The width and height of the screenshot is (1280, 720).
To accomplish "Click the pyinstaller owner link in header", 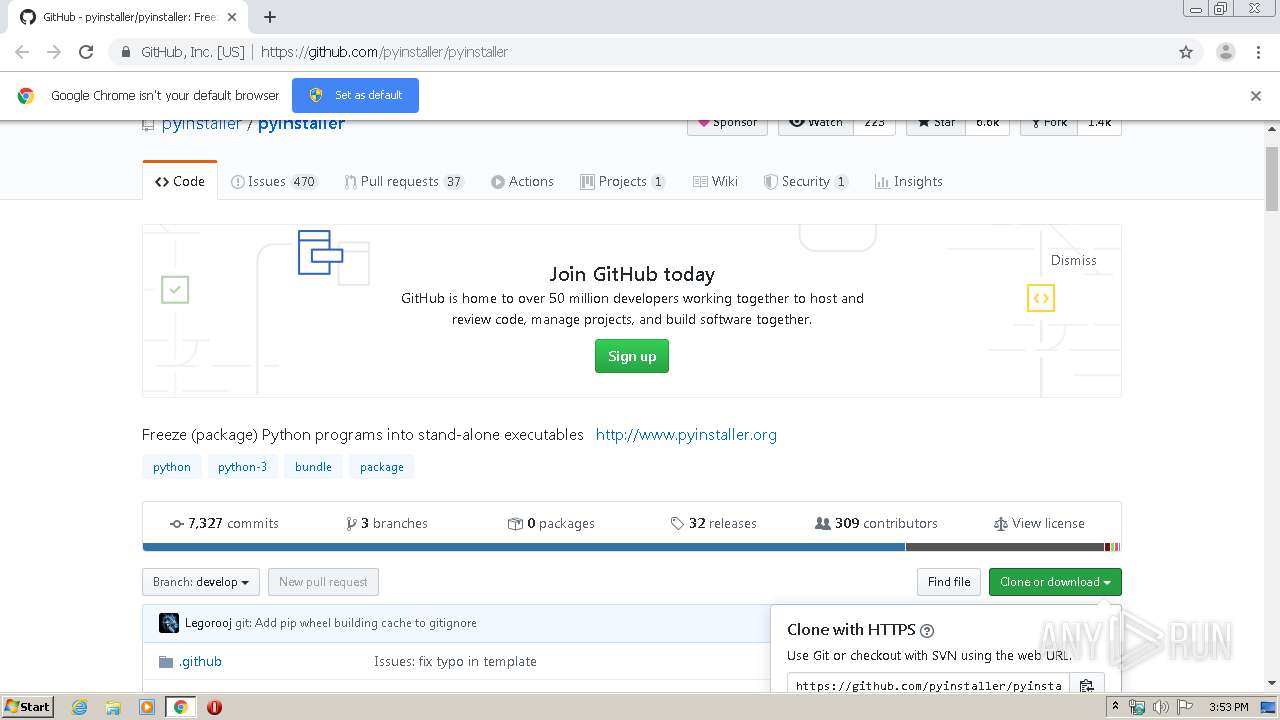I will pos(201,124).
